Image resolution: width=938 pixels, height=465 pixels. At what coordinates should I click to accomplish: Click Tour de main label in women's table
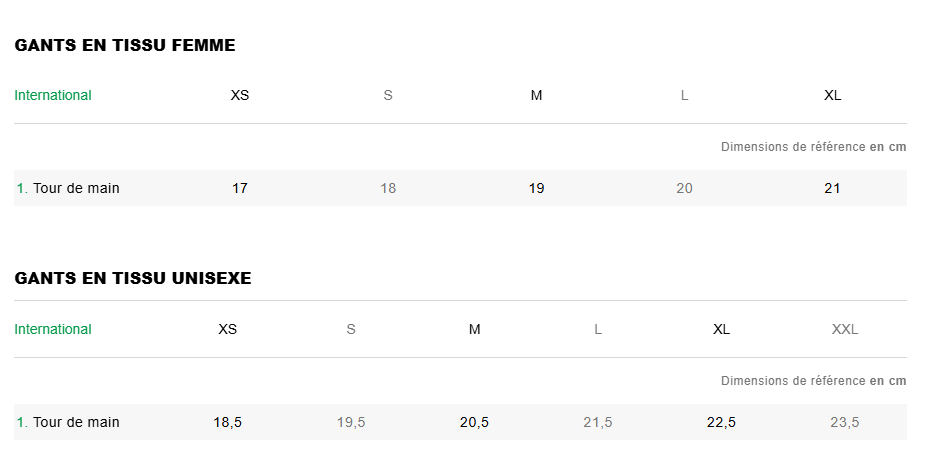pyautogui.click(x=76, y=188)
